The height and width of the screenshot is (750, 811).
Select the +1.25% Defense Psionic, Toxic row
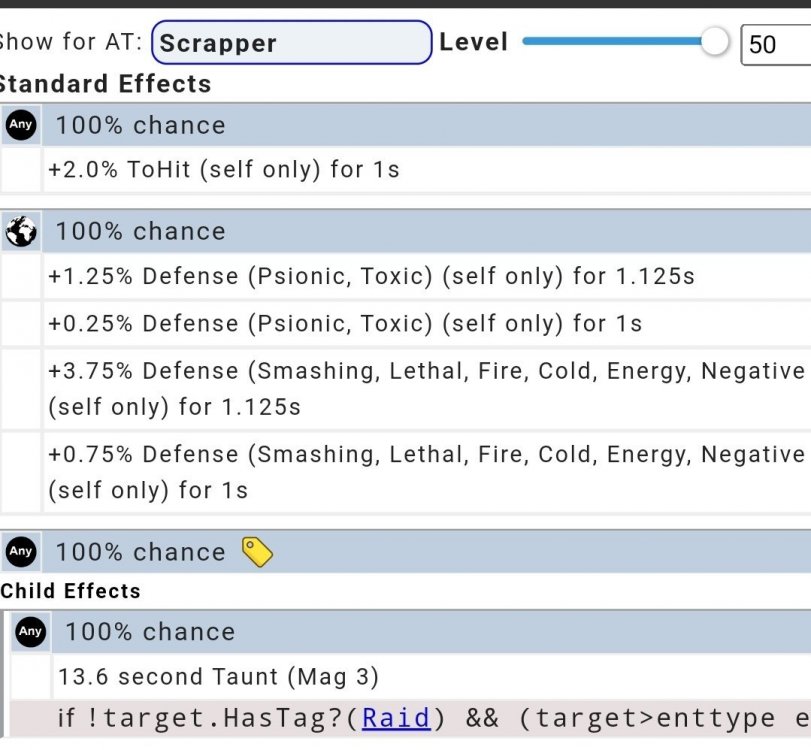[x=370, y=276]
